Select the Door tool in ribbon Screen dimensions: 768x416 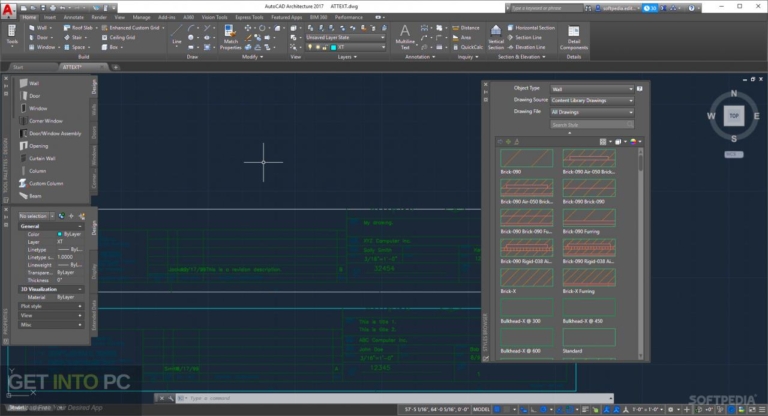[x=39, y=37]
